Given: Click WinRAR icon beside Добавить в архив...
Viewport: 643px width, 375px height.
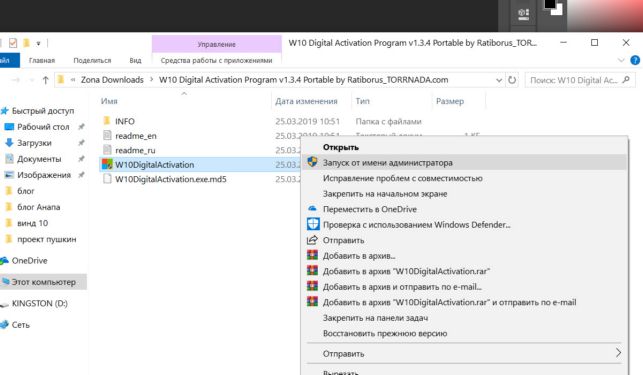Looking at the screenshot, I should coord(312,255).
